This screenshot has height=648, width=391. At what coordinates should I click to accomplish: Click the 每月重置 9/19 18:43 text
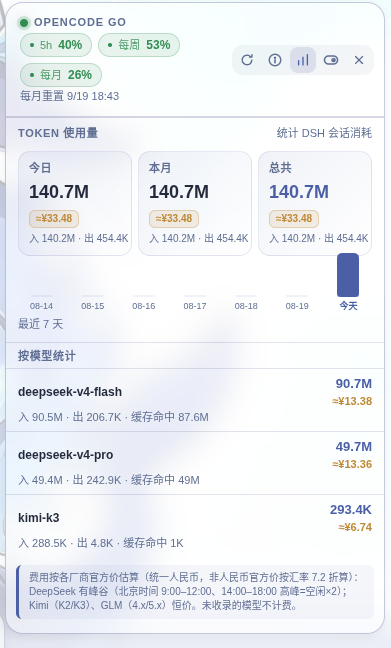69,96
